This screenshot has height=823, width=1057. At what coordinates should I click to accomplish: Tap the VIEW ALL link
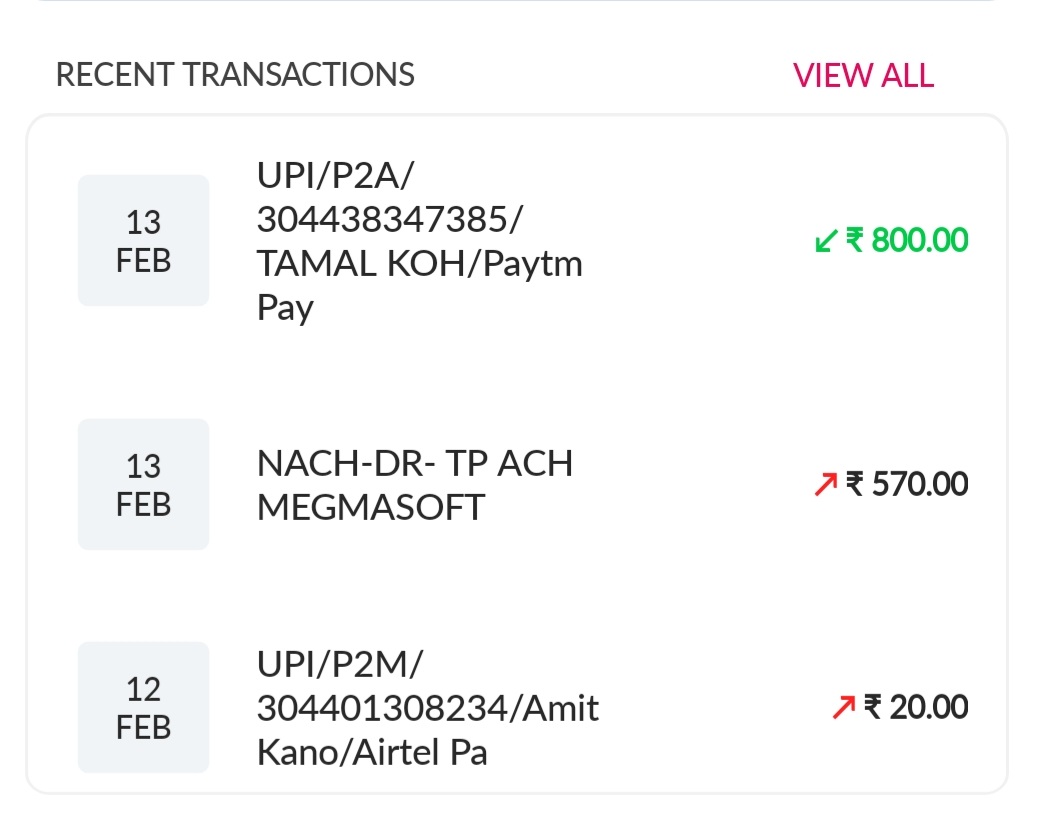point(863,75)
